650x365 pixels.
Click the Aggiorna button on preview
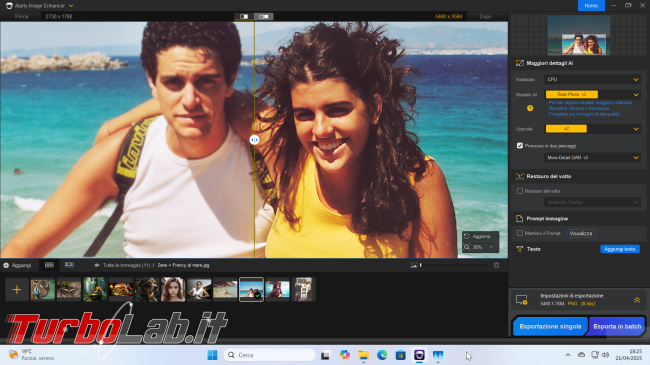(481, 236)
